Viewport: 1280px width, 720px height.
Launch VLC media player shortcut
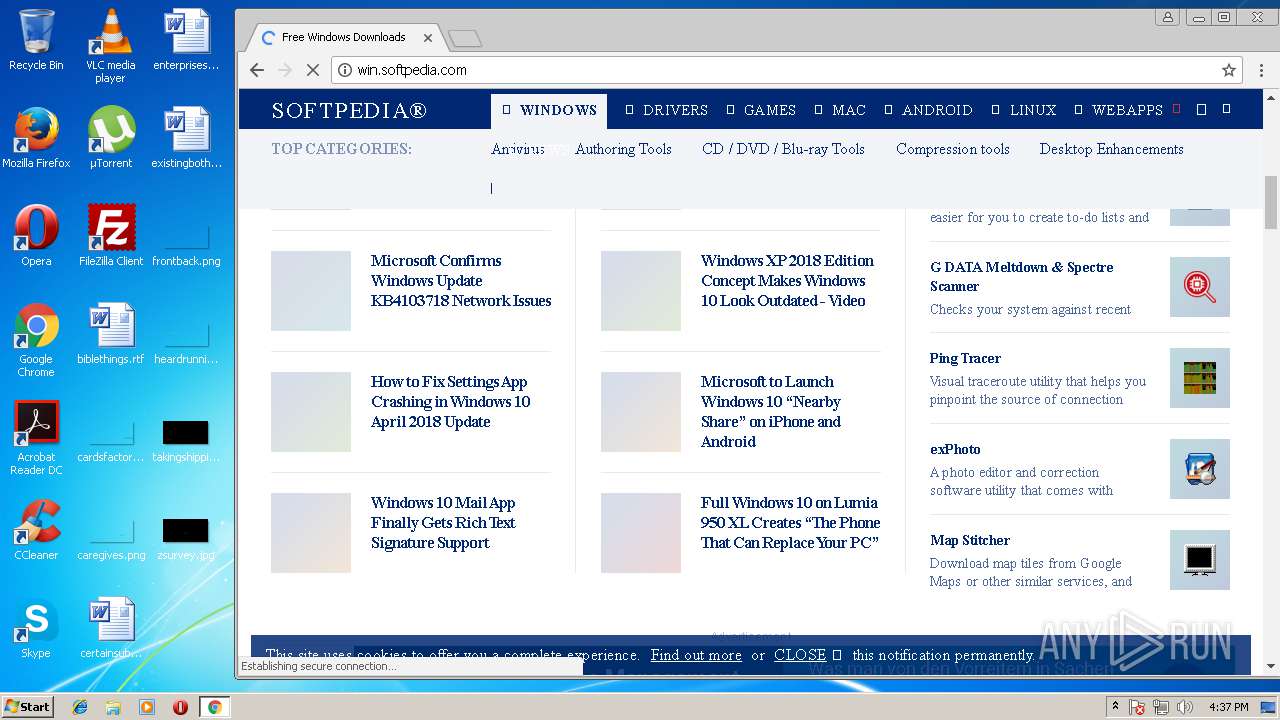click(110, 46)
